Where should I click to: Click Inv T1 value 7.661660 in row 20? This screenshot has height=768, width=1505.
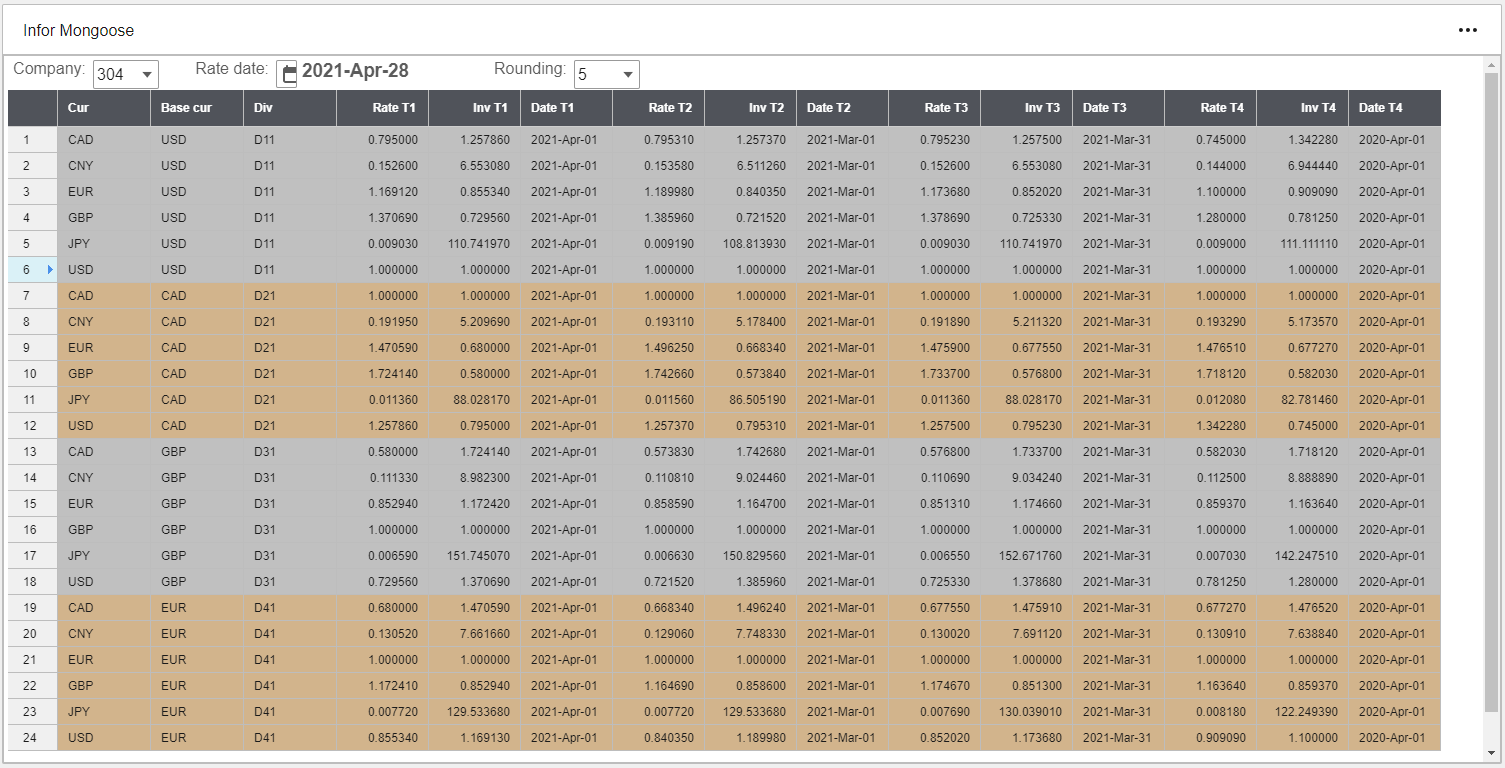click(475, 633)
